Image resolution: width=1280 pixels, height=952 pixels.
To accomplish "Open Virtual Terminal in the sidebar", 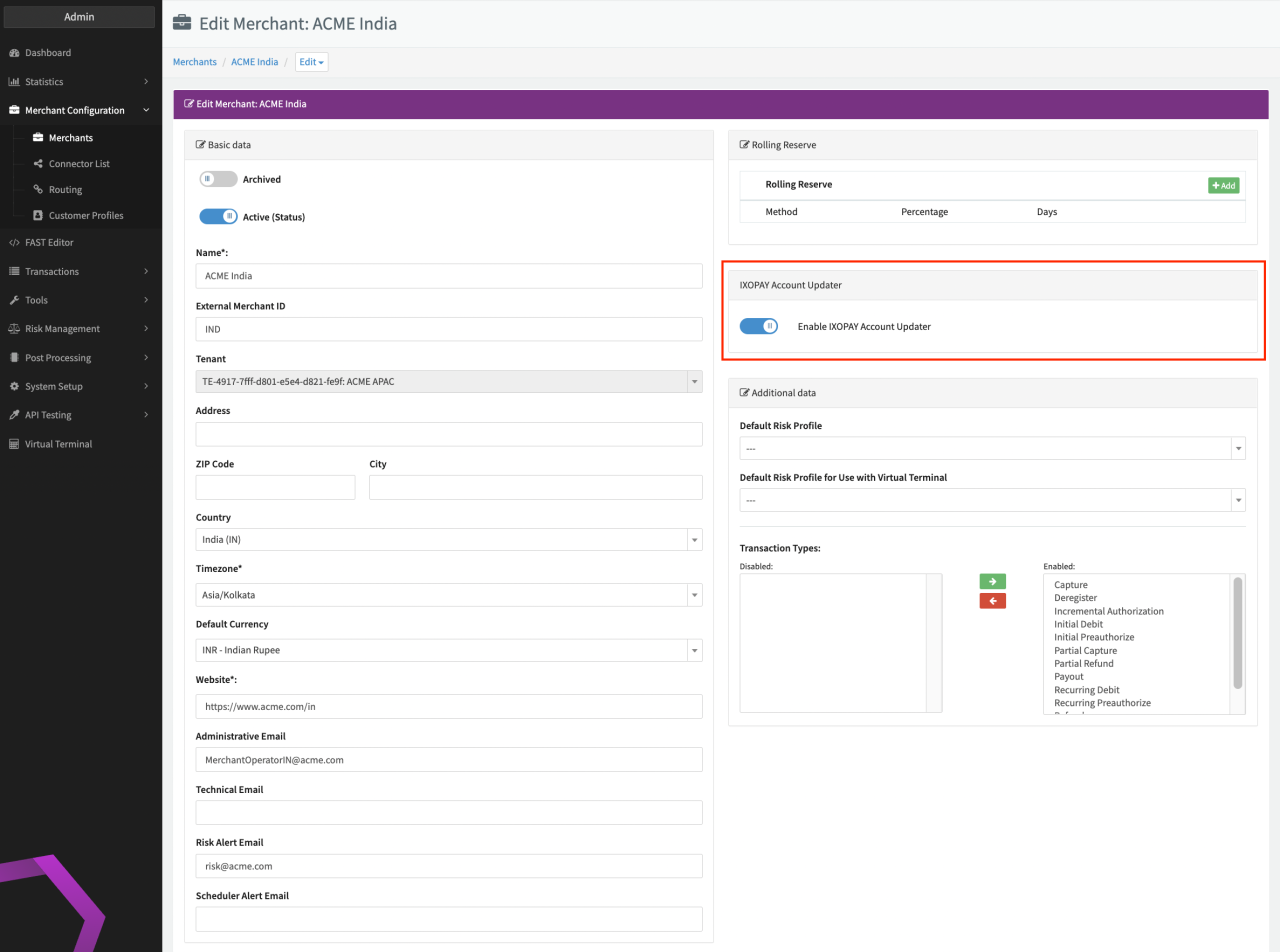I will [x=58, y=444].
